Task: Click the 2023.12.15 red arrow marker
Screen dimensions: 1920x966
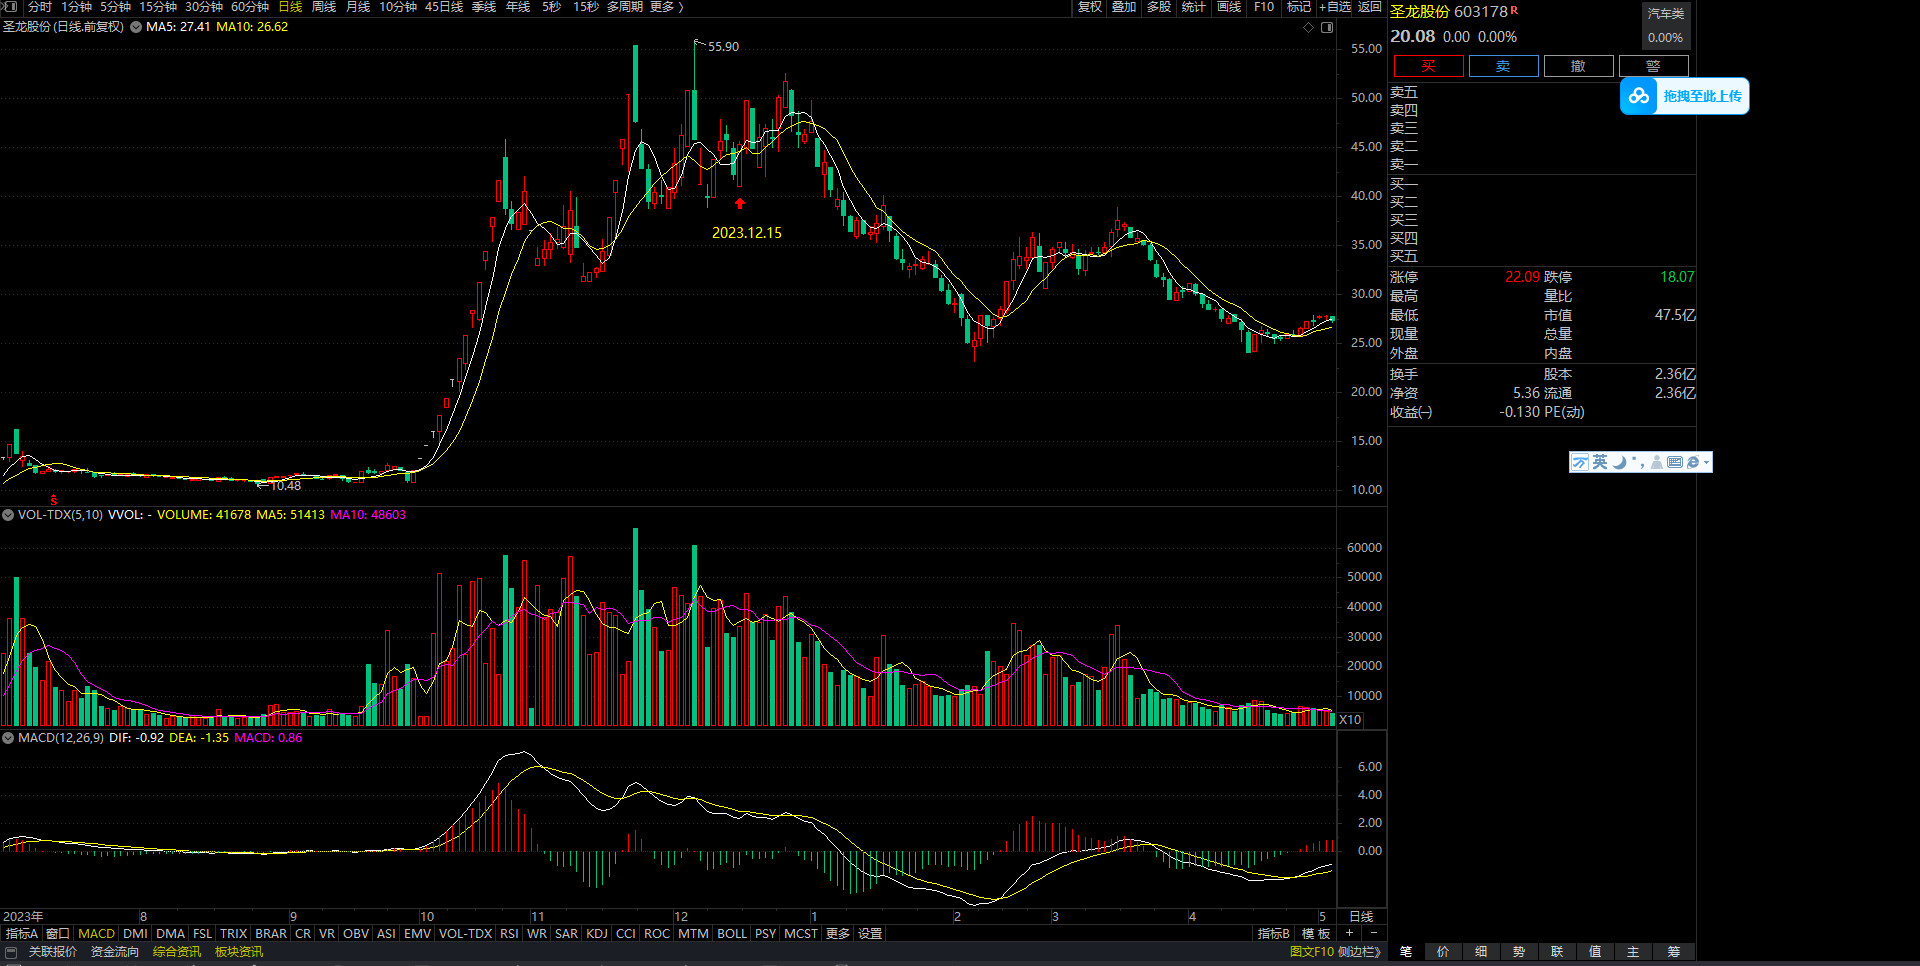Action: [x=740, y=204]
